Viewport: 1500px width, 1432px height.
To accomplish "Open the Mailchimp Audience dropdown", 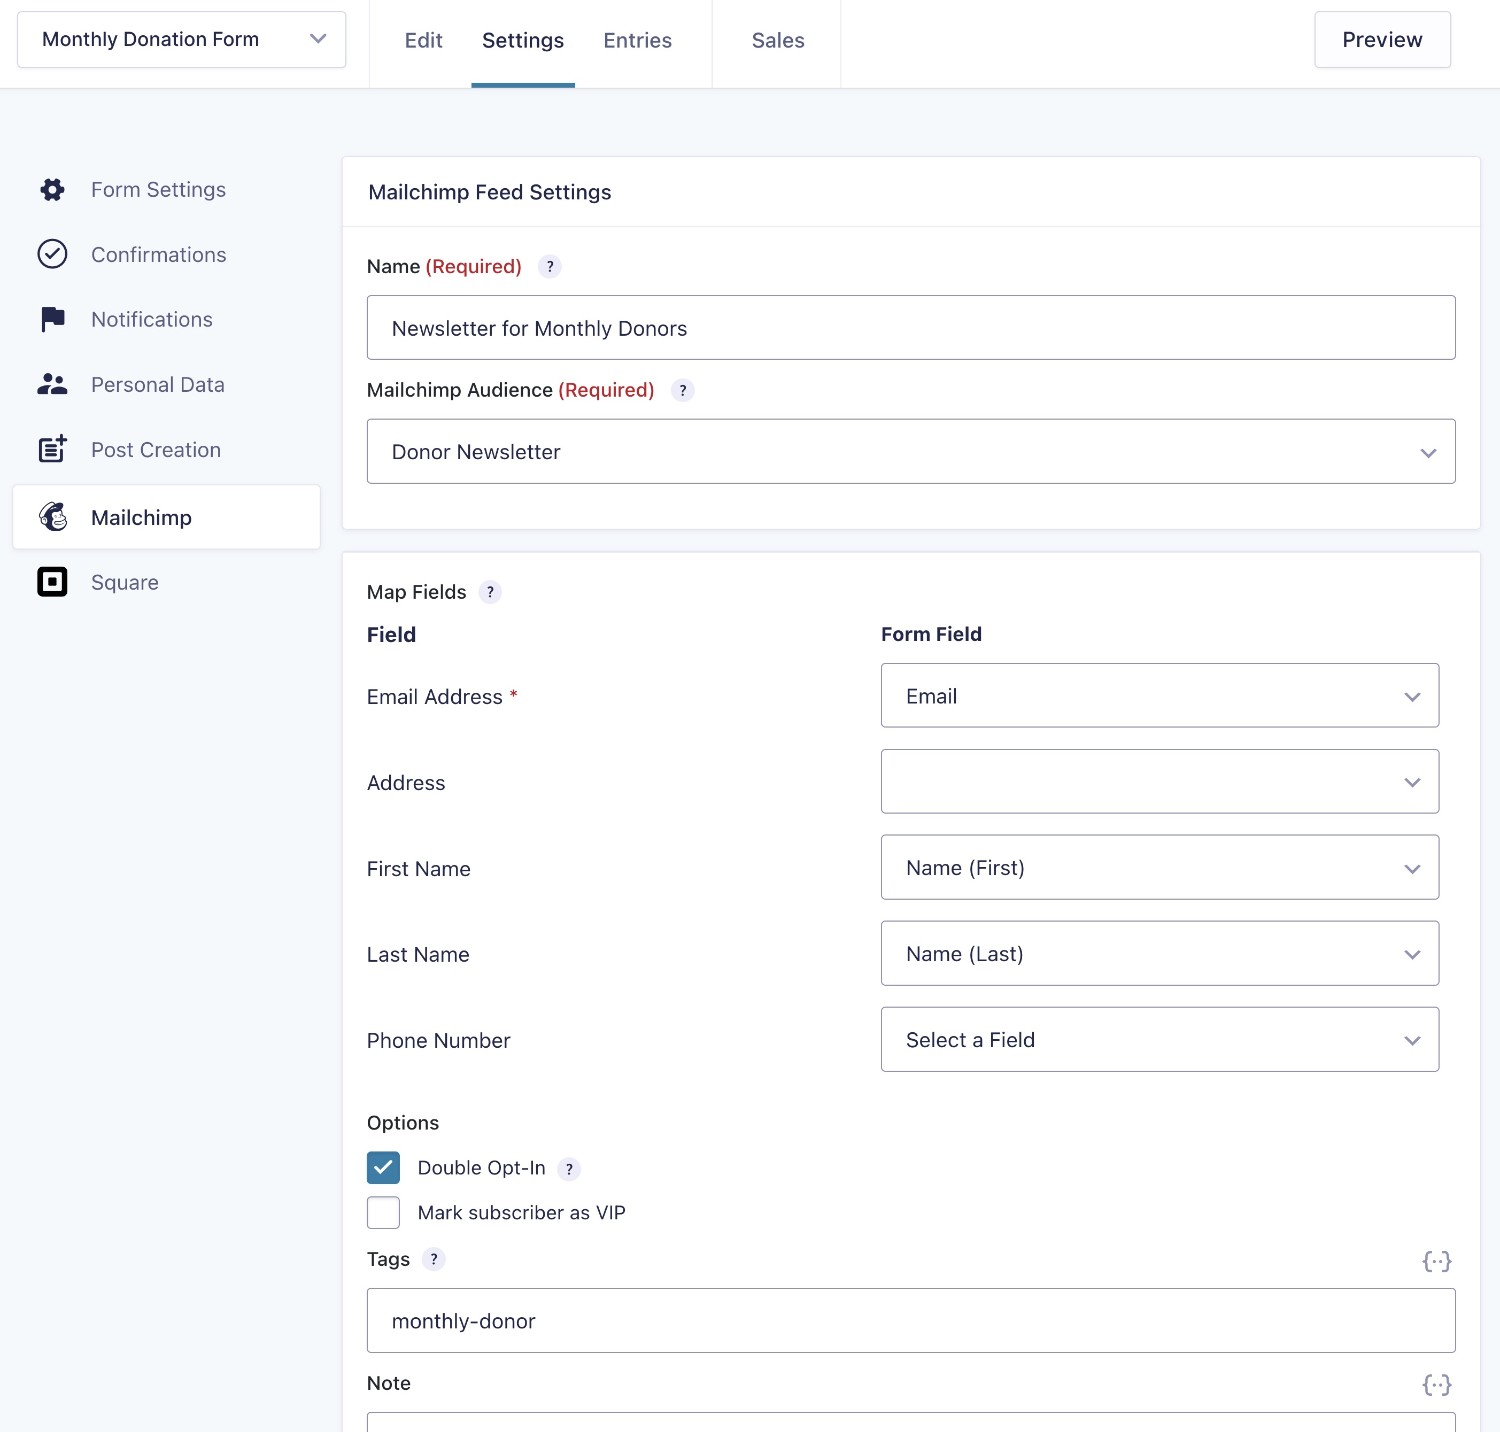I will coord(910,452).
